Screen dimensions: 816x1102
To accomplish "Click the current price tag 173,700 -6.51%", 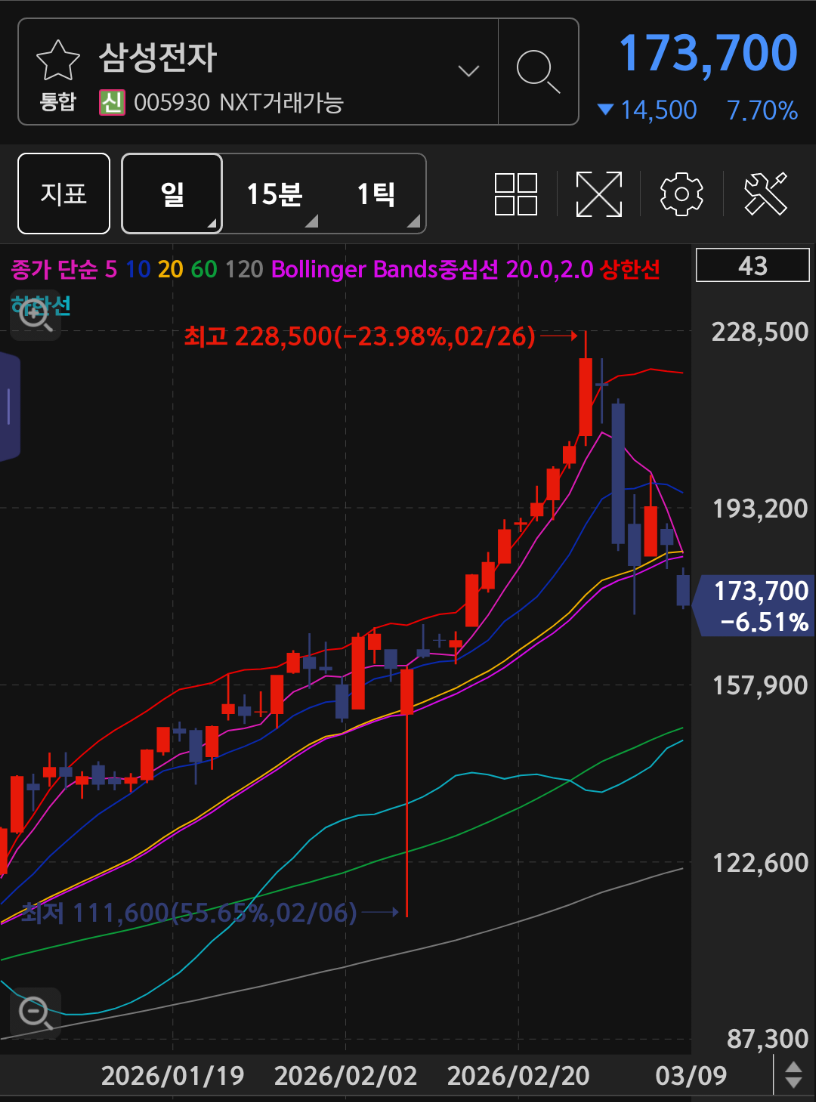I will click(x=756, y=606).
